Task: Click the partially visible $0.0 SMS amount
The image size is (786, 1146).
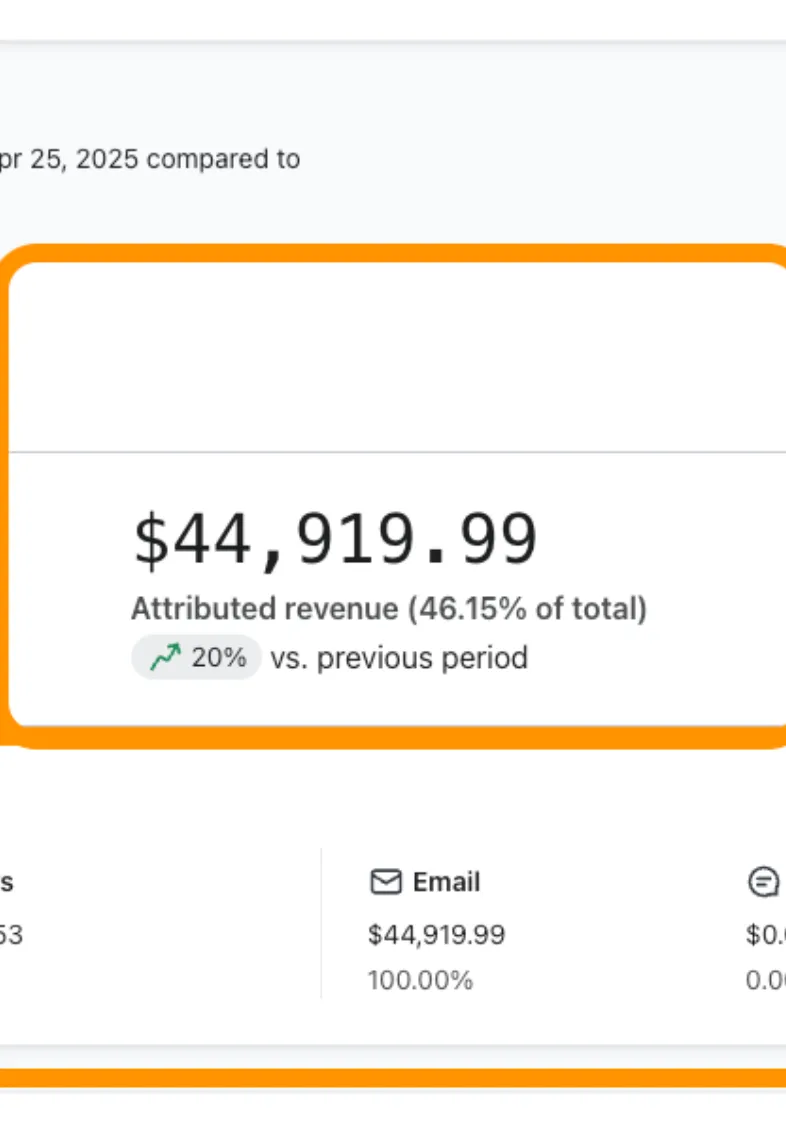Action: pos(766,935)
